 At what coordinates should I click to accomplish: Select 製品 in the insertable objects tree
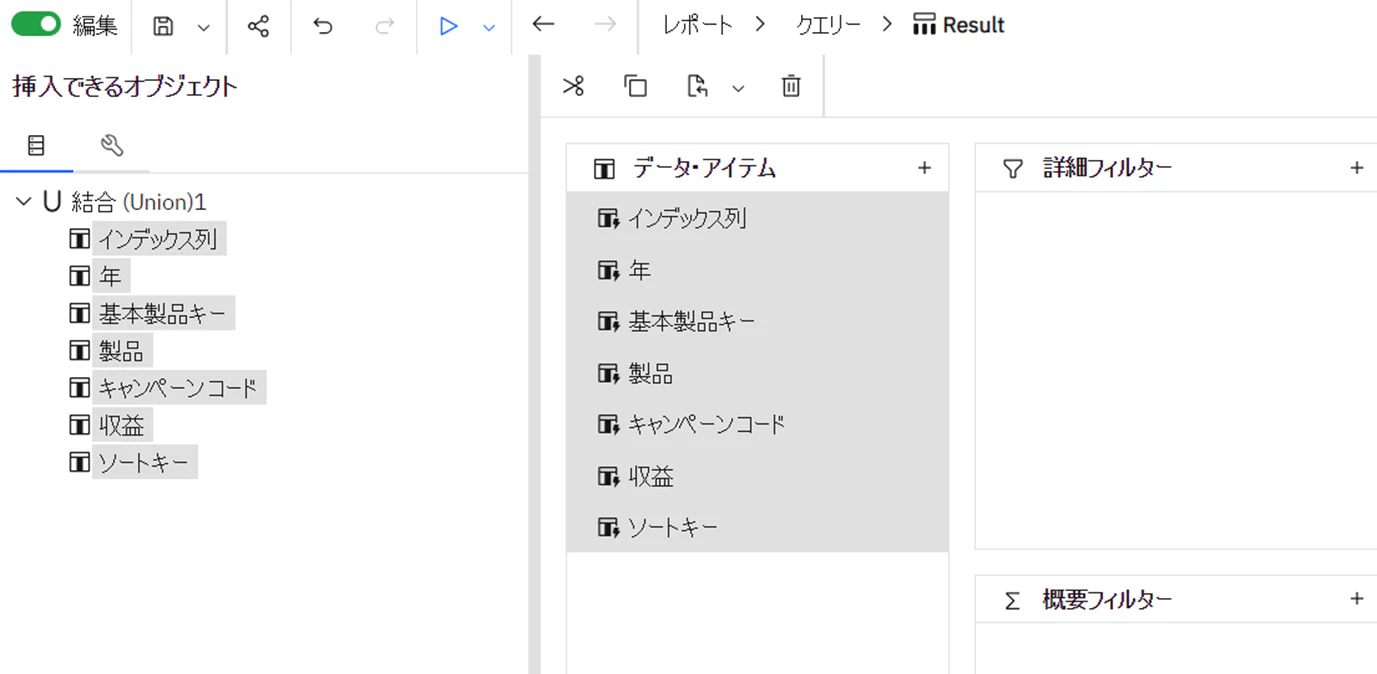pyautogui.click(x=122, y=351)
